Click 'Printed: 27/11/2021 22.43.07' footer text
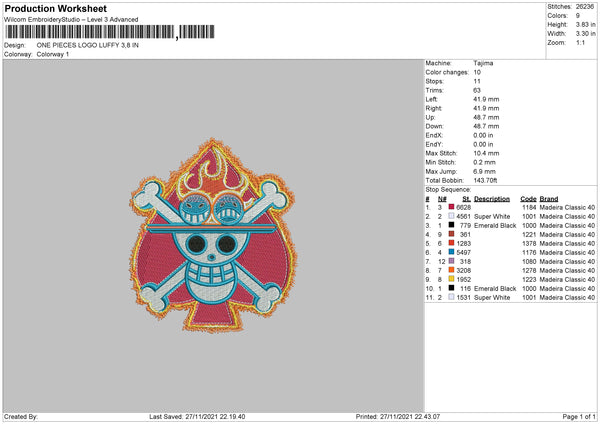This screenshot has height=424, width=600. [398, 416]
